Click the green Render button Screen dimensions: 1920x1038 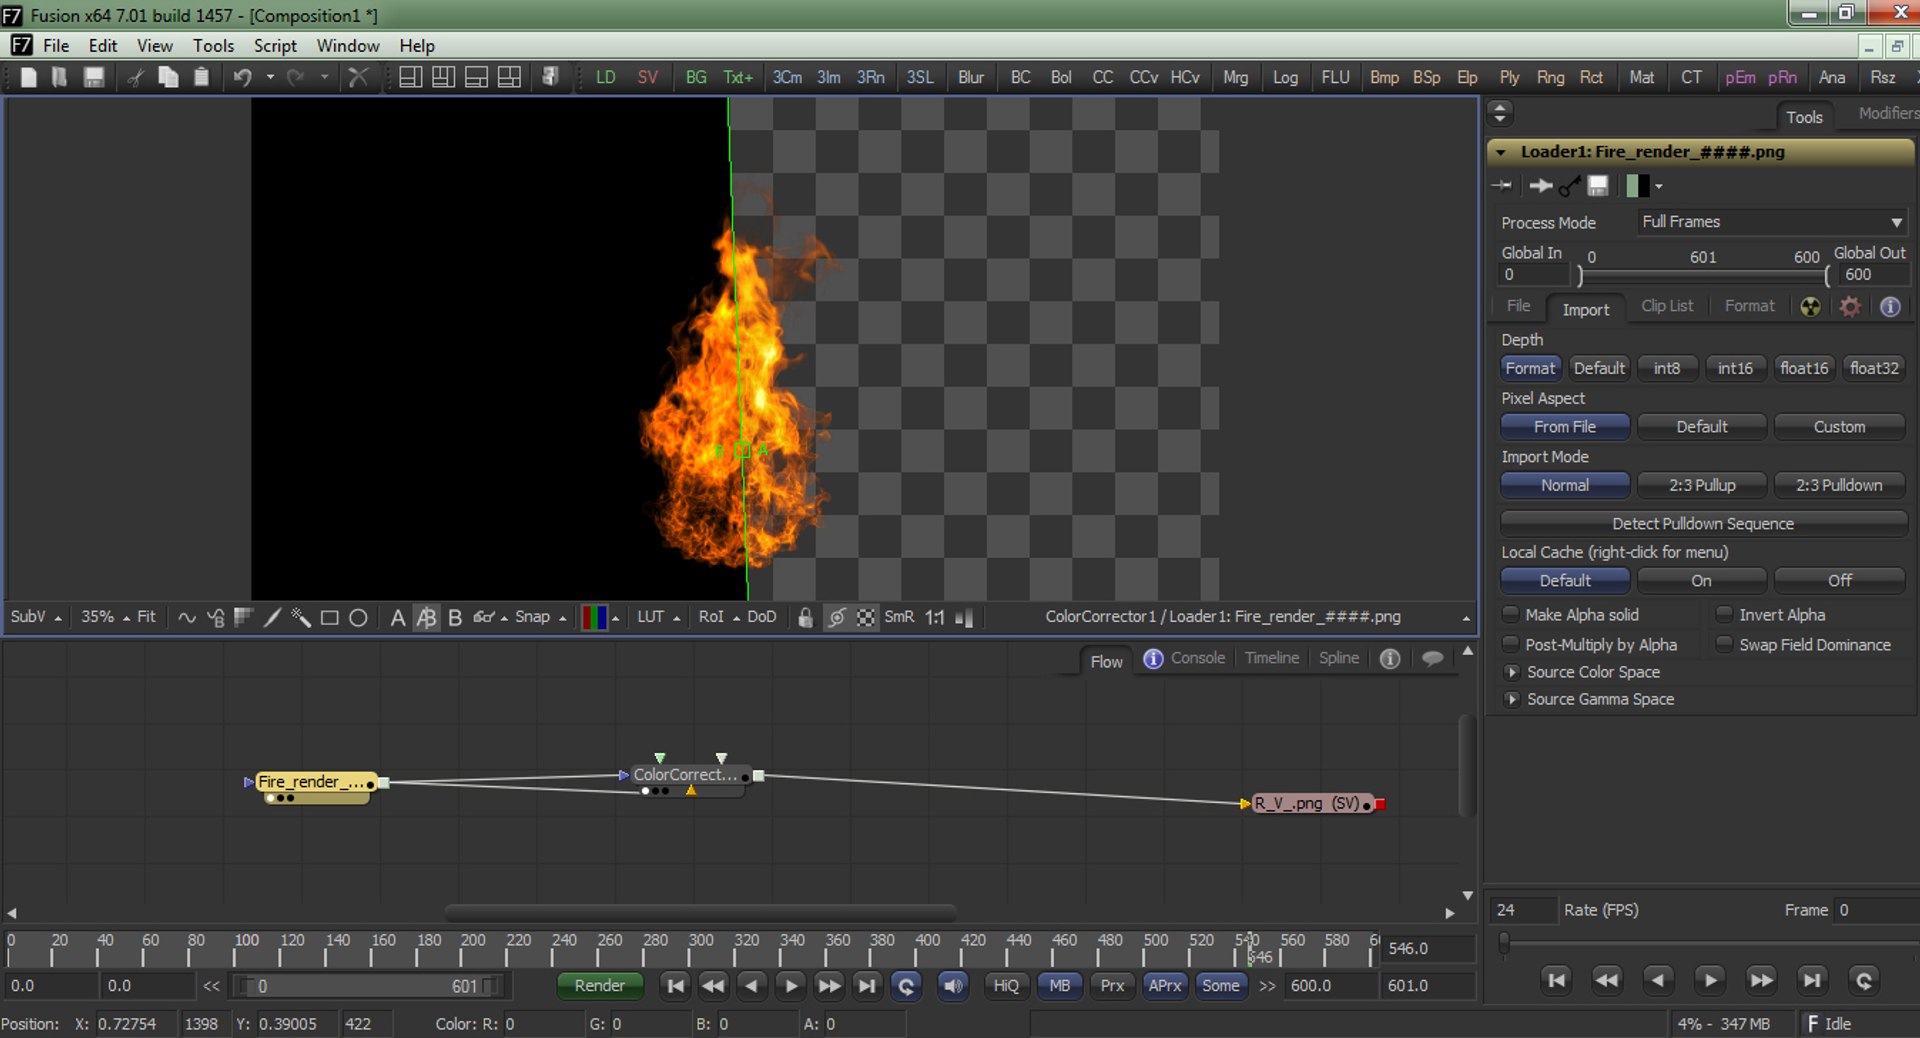(x=599, y=985)
